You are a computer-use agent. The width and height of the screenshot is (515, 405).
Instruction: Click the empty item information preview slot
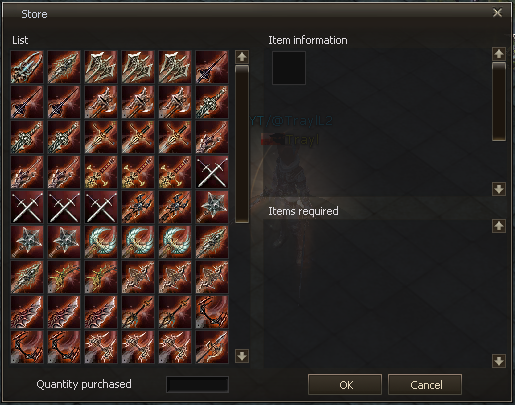[289, 68]
